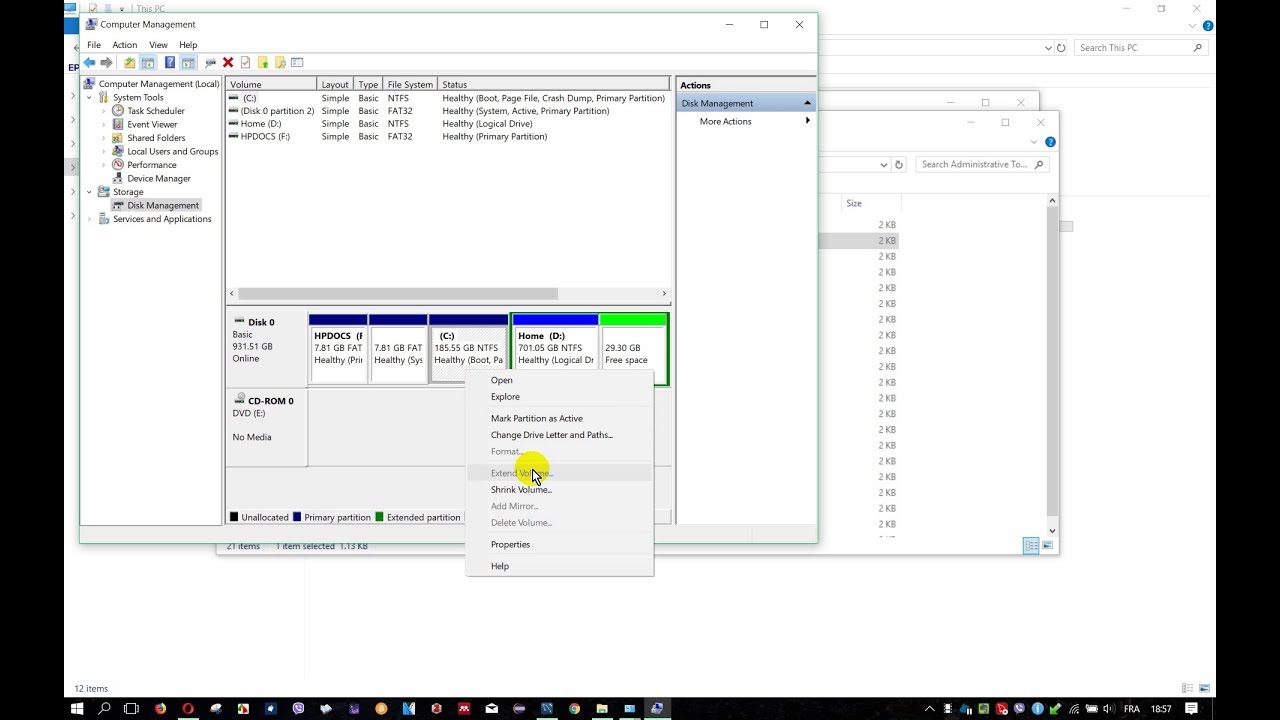Click the Disk Management icon in the tree
Image resolution: width=1280 pixels, height=720 pixels.
[118, 206]
